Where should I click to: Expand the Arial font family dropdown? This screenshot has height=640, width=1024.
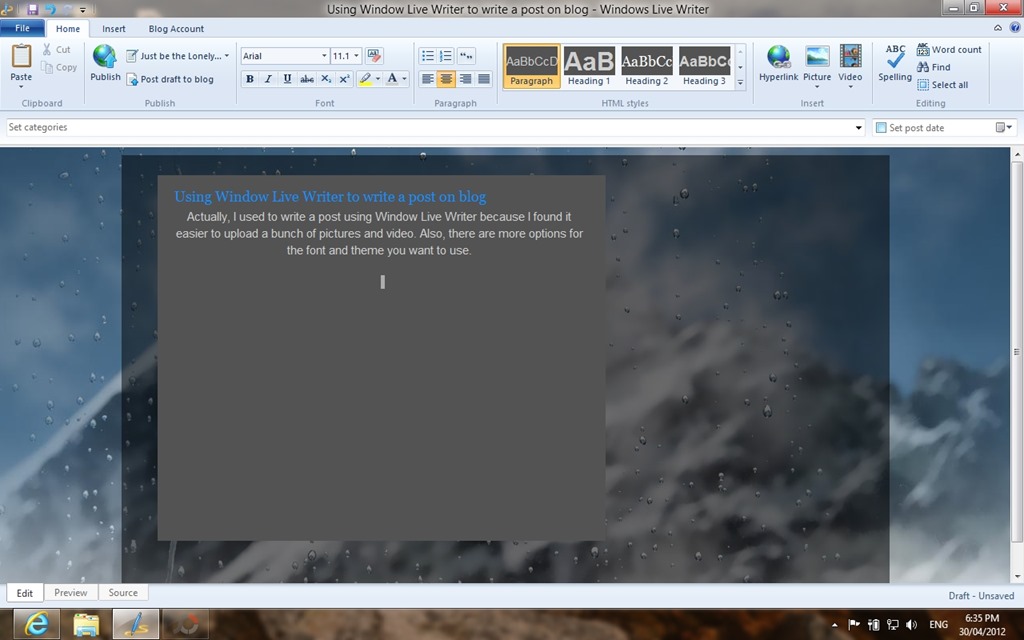(x=324, y=56)
